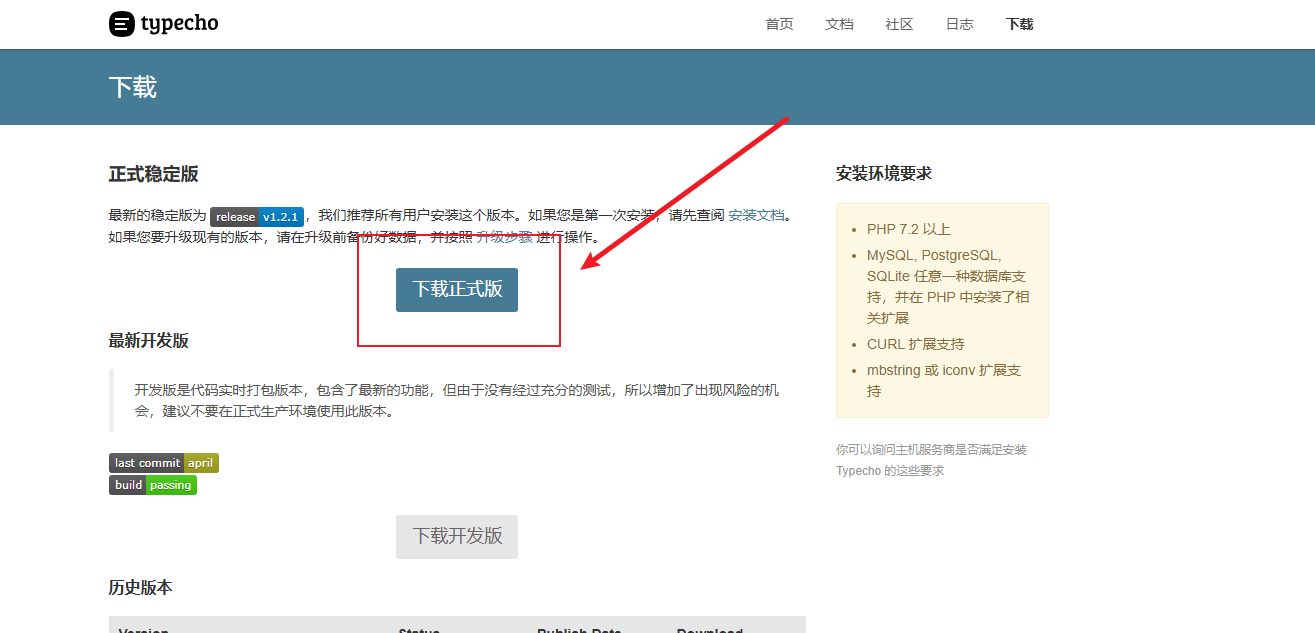Image resolution: width=1315 pixels, height=633 pixels.
Task: Click the 历史版本 heading
Action: 141,587
